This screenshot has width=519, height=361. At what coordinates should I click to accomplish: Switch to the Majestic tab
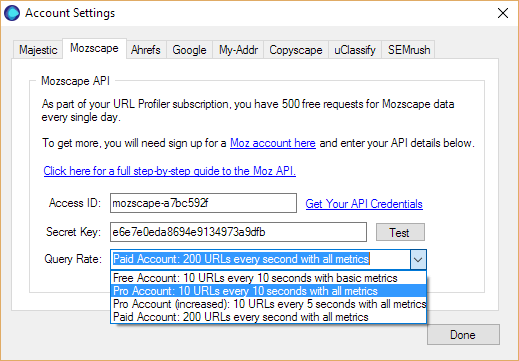click(x=38, y=50)
